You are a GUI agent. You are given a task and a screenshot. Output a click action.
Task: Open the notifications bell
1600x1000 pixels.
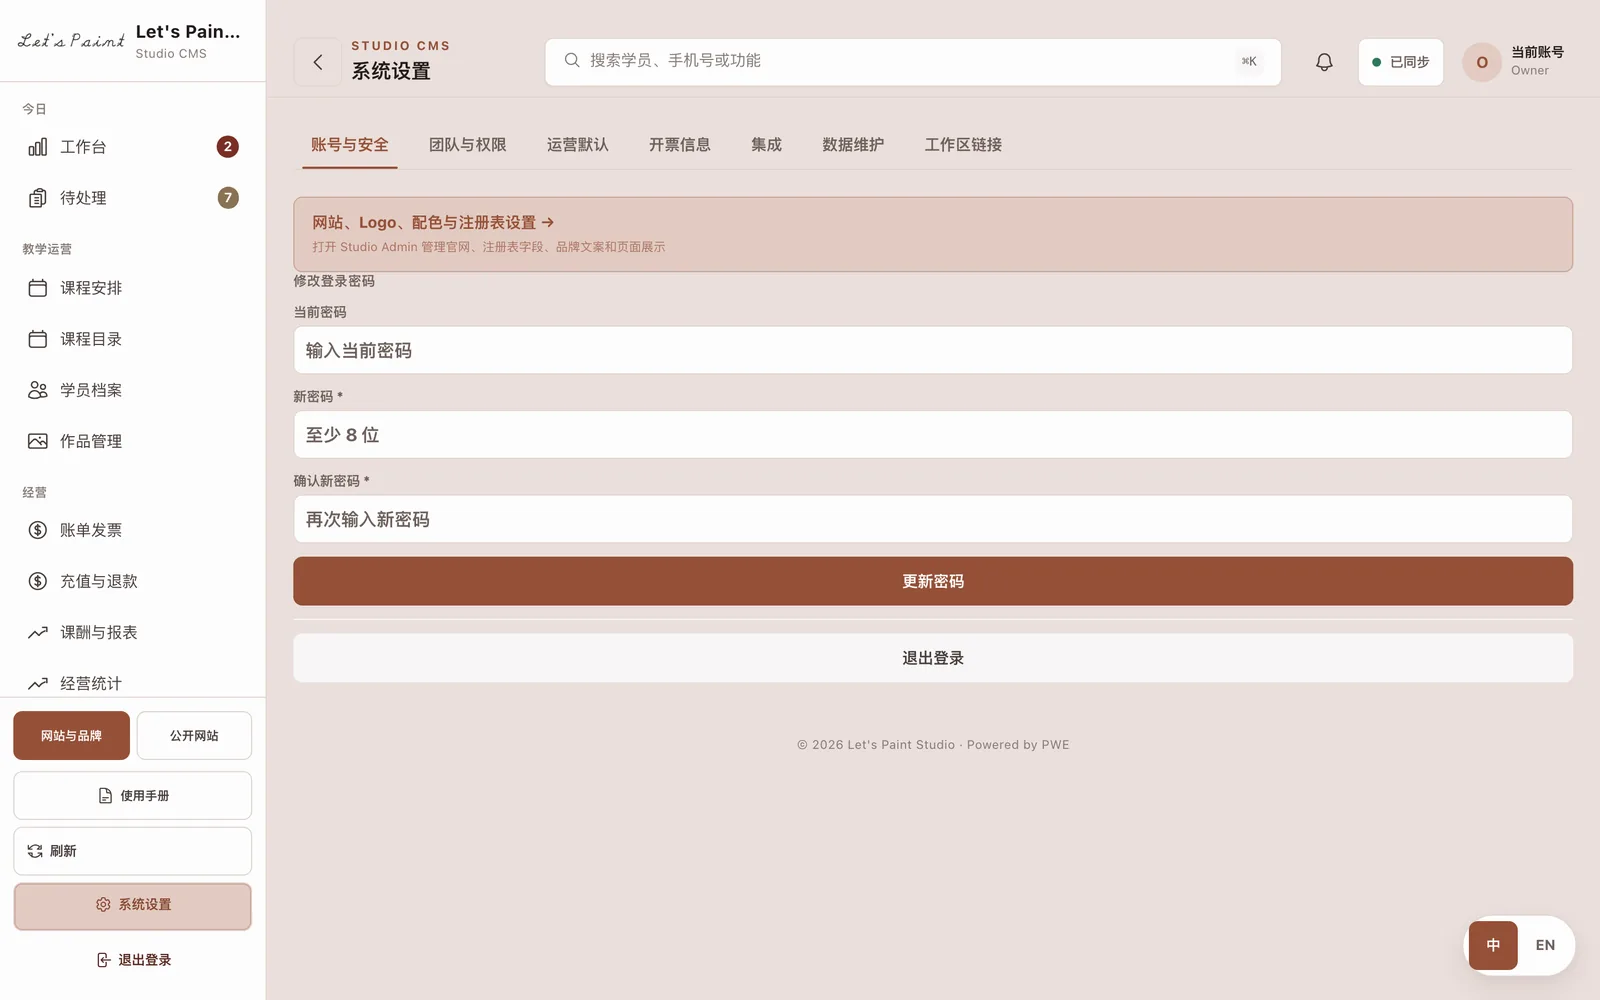[1324, 62]
